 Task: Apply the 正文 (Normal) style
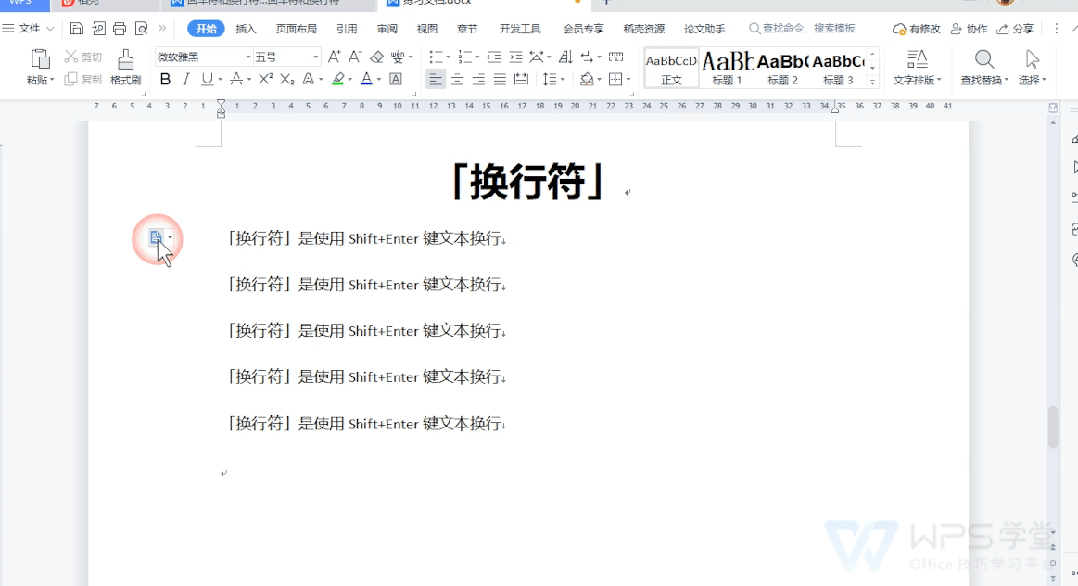click(x=671, y=67)
